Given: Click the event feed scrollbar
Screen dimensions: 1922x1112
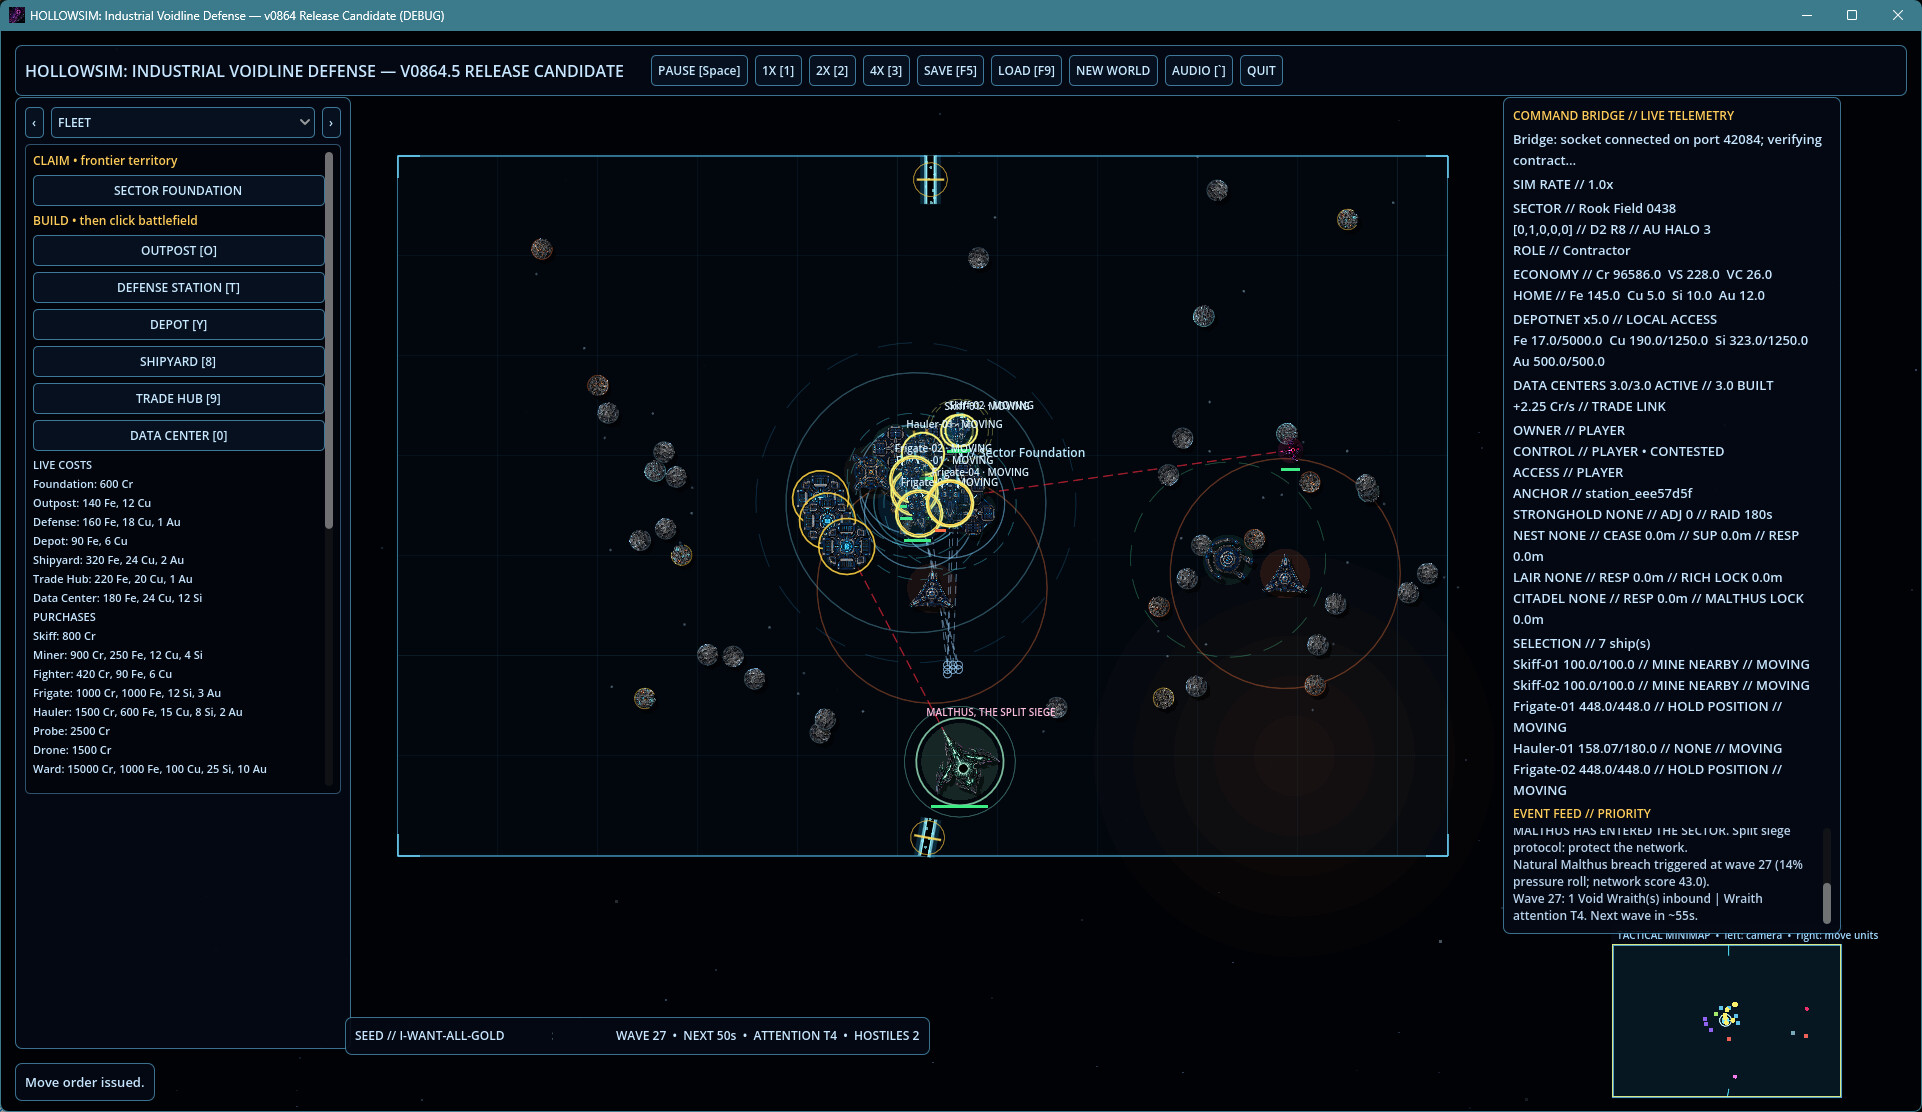Looking at the screenshot, I should (1826, 903).
